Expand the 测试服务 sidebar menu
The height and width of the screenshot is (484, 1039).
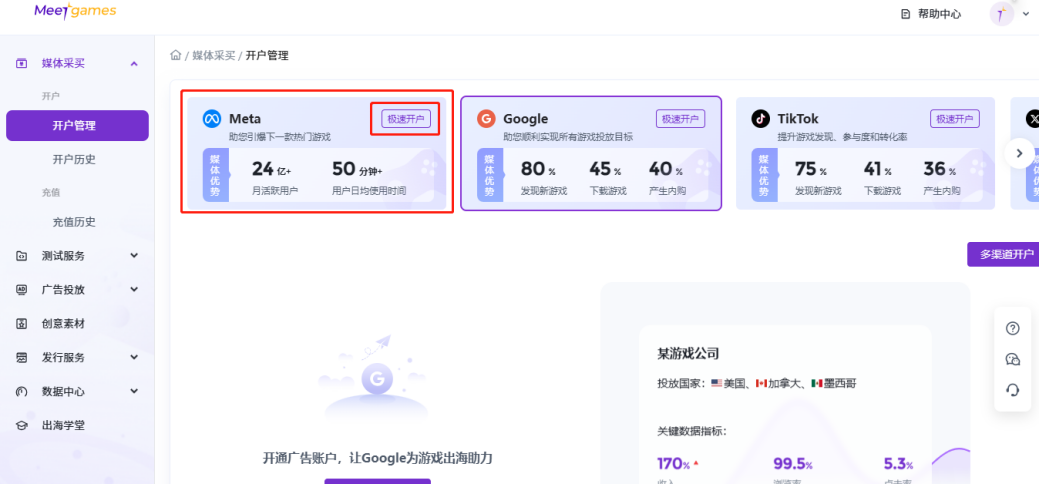(x=134, y=256)
